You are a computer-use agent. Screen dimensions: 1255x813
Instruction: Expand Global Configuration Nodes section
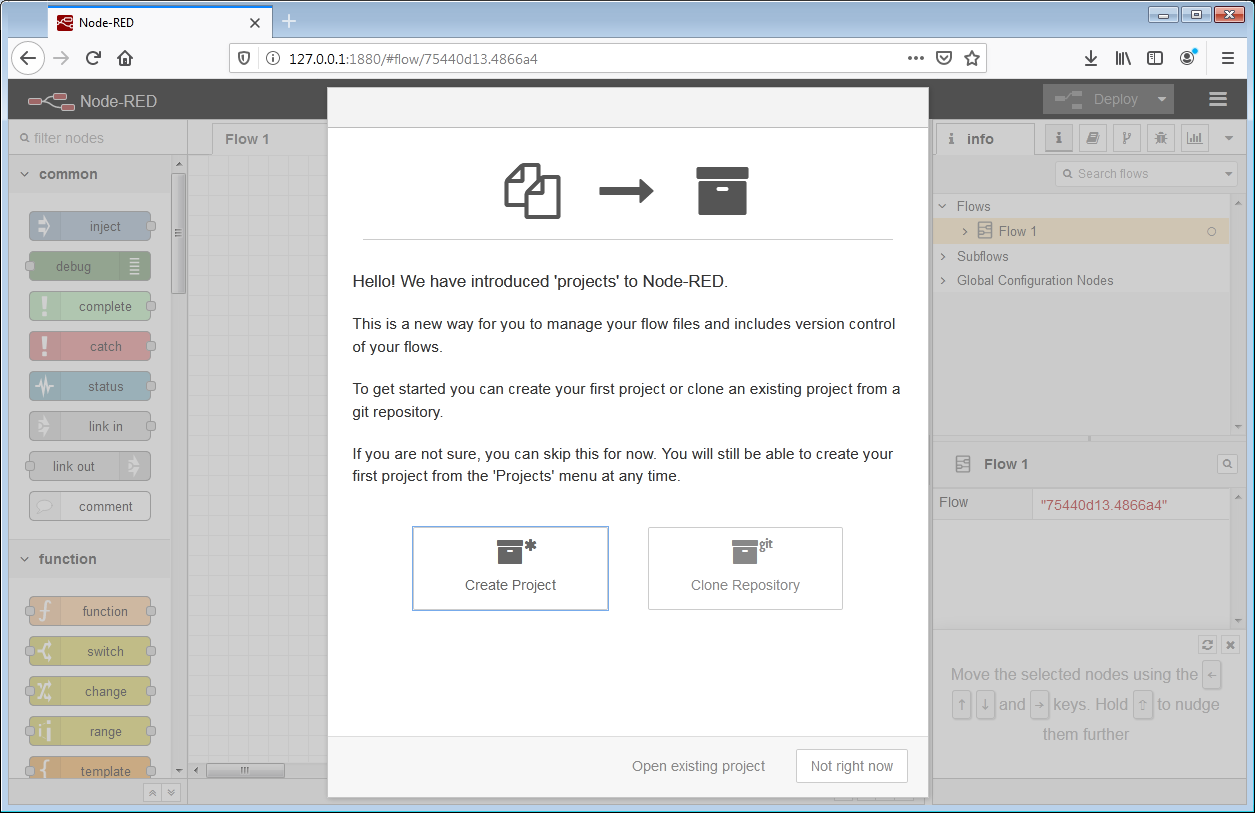click(x=943, y=281)
